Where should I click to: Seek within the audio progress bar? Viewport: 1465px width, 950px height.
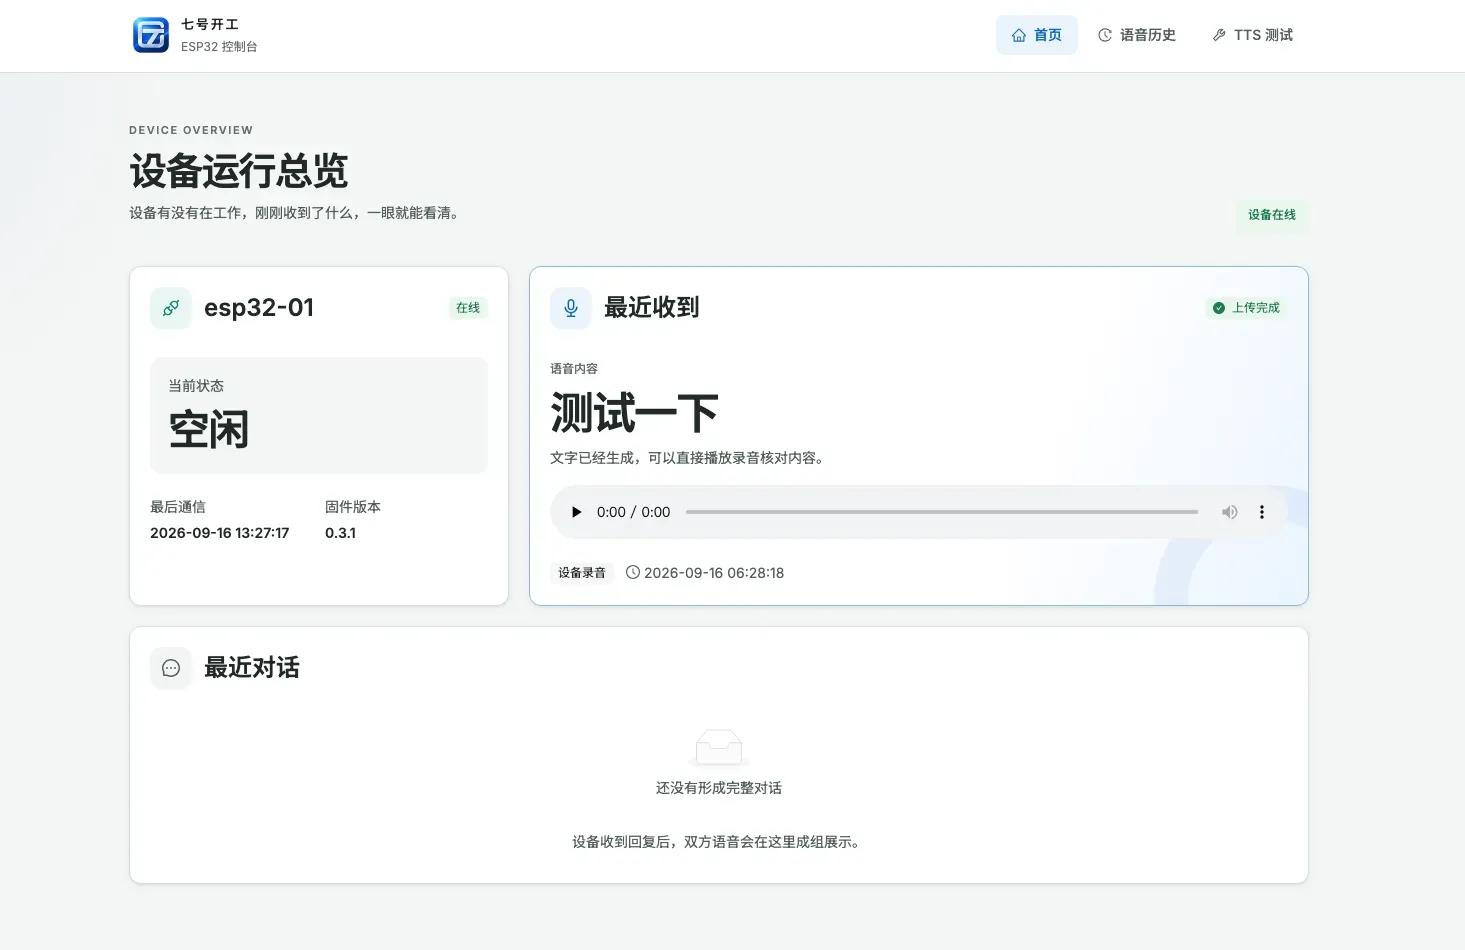(x=942, y=512)
